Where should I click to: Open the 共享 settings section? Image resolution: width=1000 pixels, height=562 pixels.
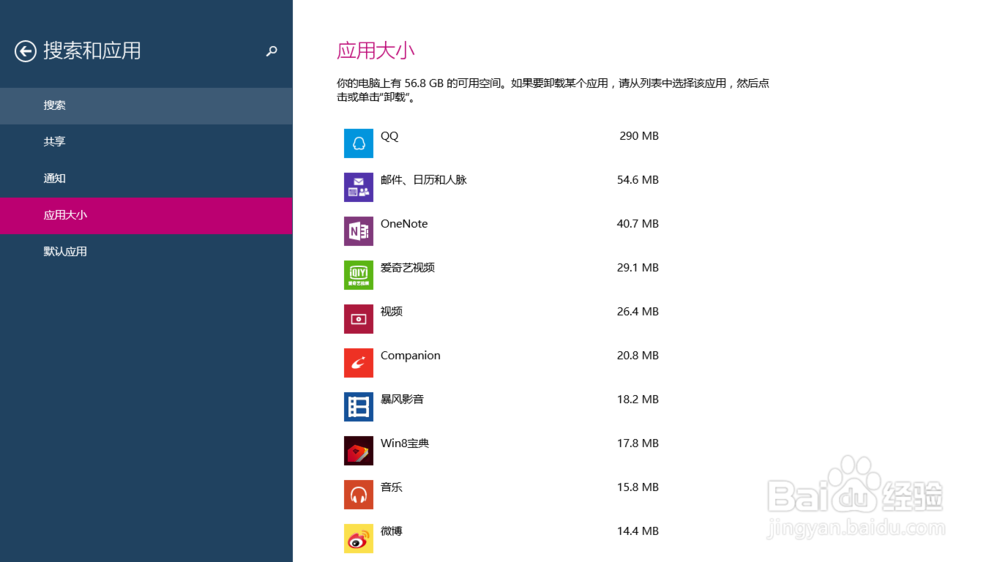point(146,142)
